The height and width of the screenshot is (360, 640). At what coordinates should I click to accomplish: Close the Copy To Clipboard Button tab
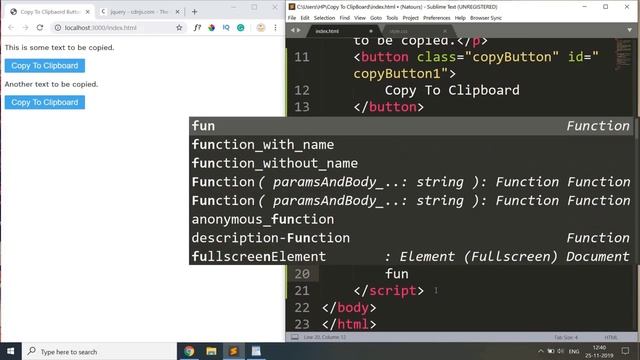coord(87,12)
